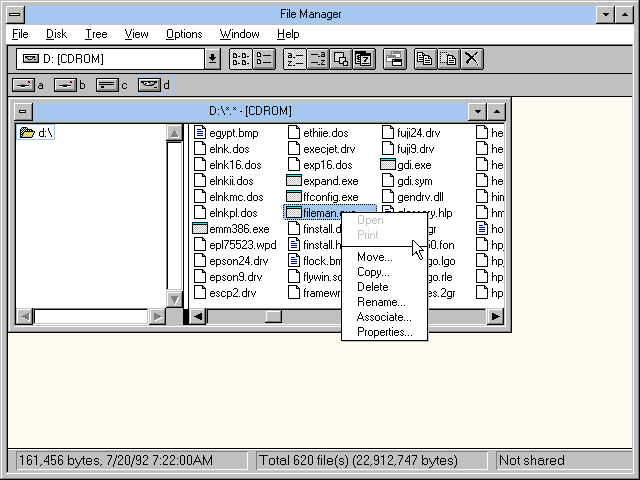Choose Properties... in the context menu
The height and width of the screenshot is (480, 640).
tap(384, 332)
